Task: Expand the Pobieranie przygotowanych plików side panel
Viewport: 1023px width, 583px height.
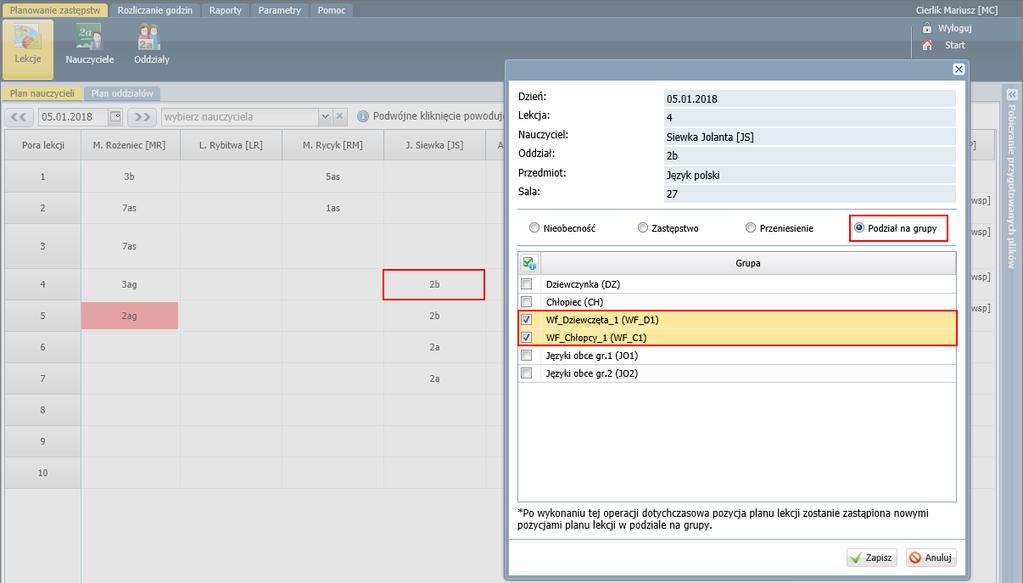Action: (1012, 95)
